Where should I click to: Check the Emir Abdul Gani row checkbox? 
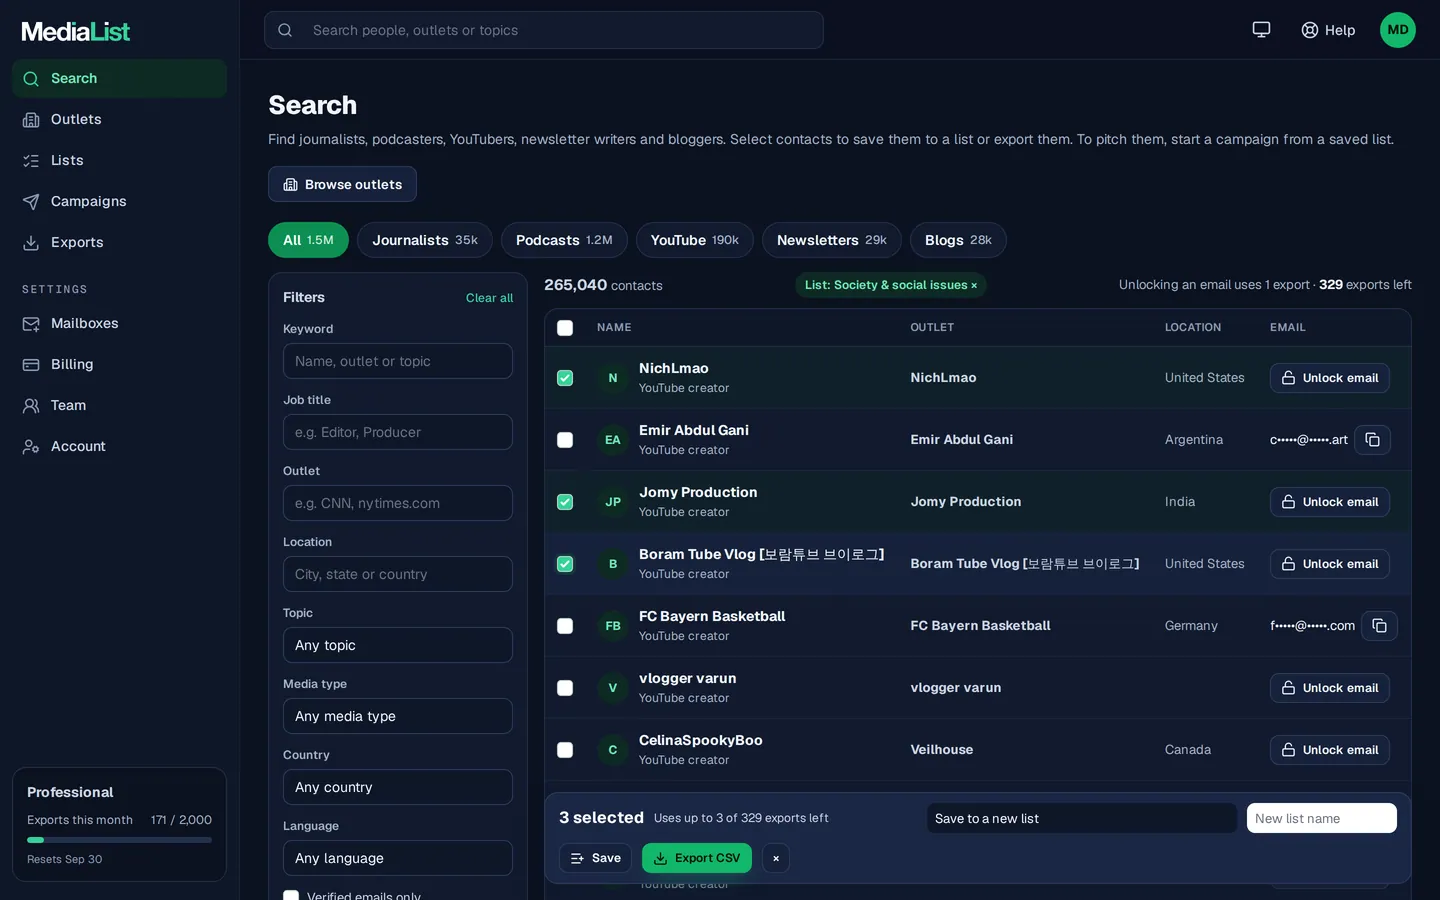click(565, 440)
